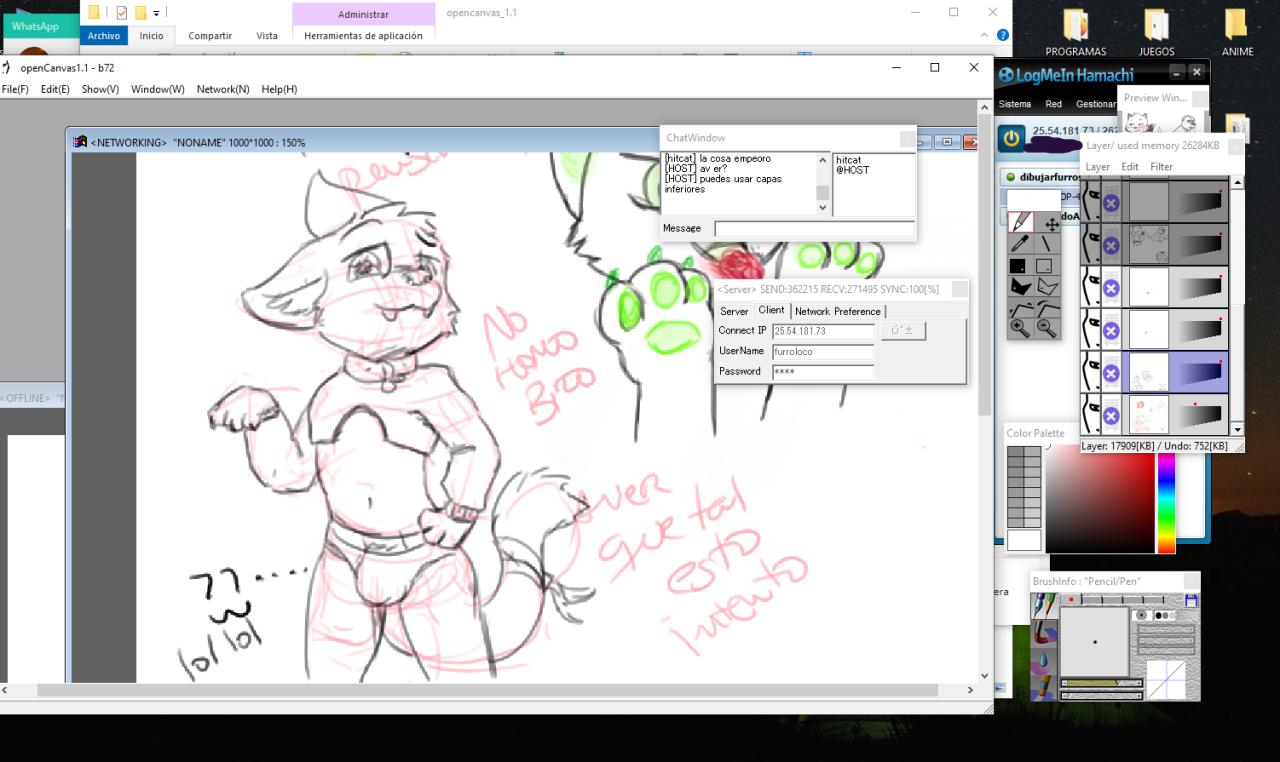Open the File(F) menu in openCanvas
Viewport: 1280px width, 762px height.
(x=15, y=89)
